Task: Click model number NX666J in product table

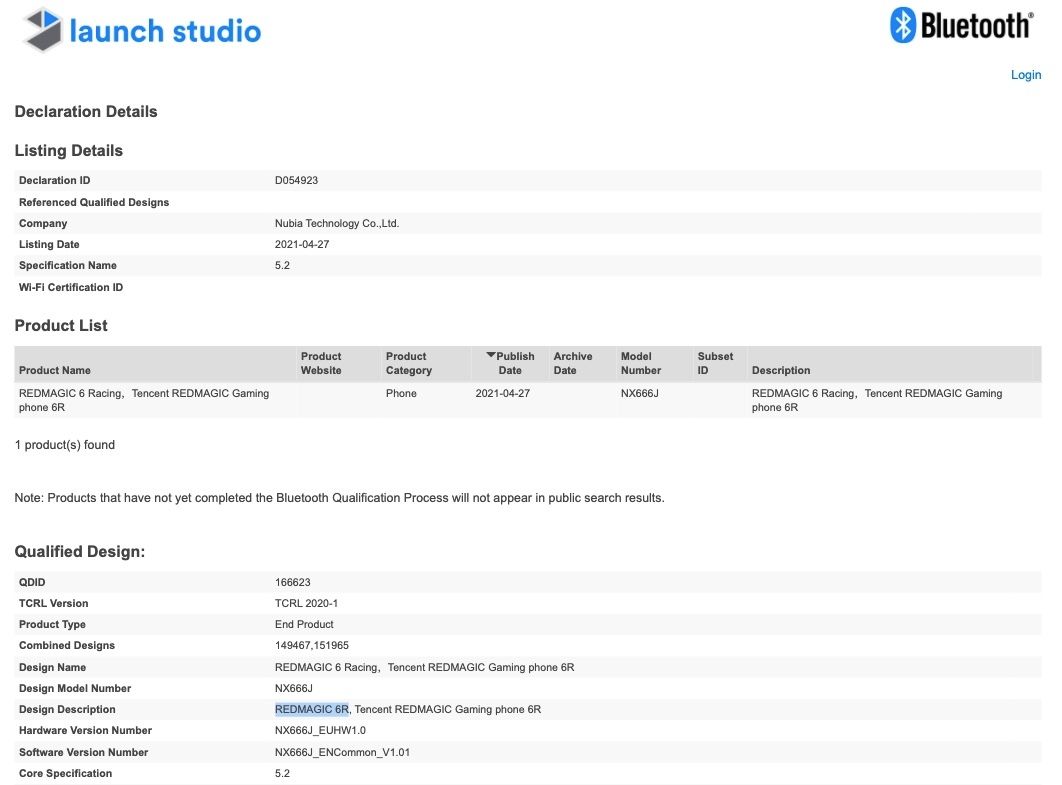Action: click(639, 394)
